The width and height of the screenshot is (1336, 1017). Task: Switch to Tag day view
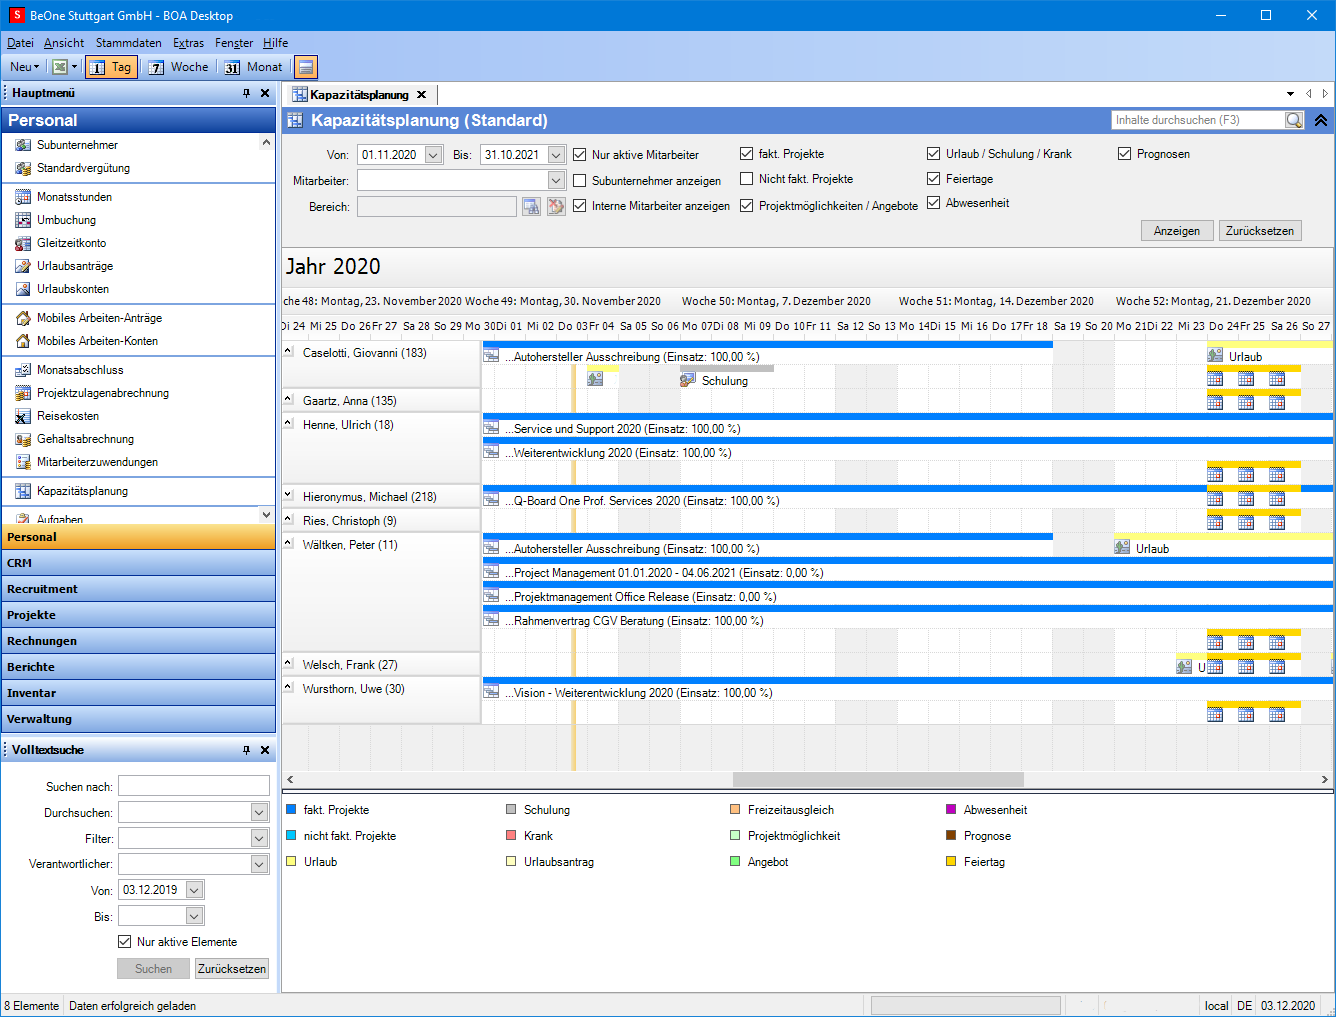pyautogui.click(x=111, y=67)
